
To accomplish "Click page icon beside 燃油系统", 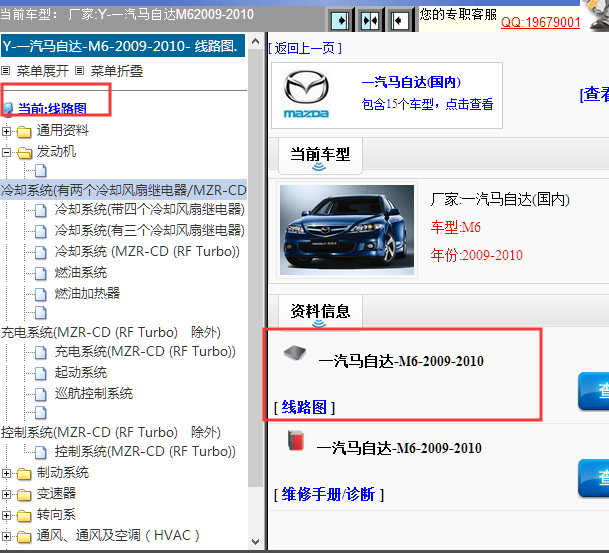I will tap(41, 273).
